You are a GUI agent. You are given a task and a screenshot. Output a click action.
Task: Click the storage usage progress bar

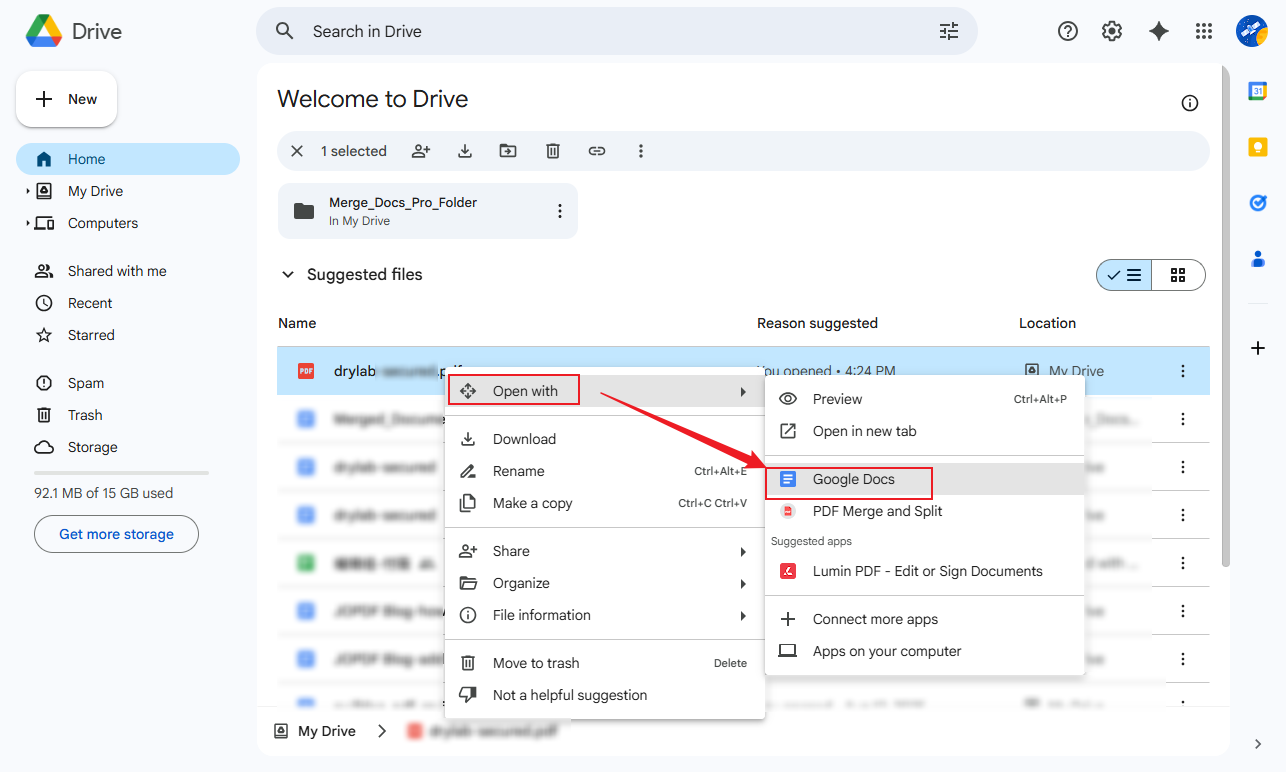click(x=121, y=472)
